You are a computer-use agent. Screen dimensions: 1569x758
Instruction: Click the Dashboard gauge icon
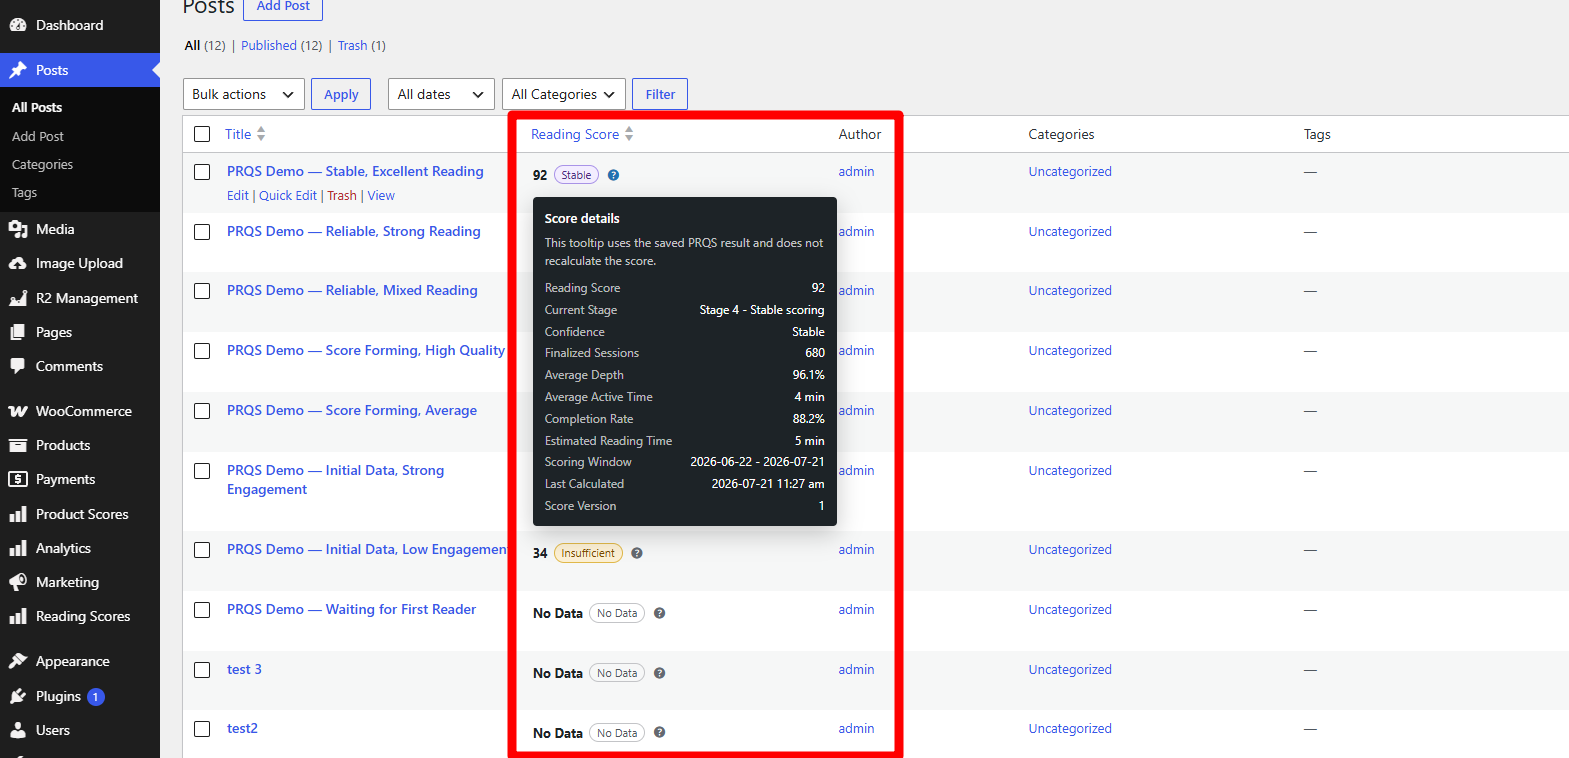18,25
